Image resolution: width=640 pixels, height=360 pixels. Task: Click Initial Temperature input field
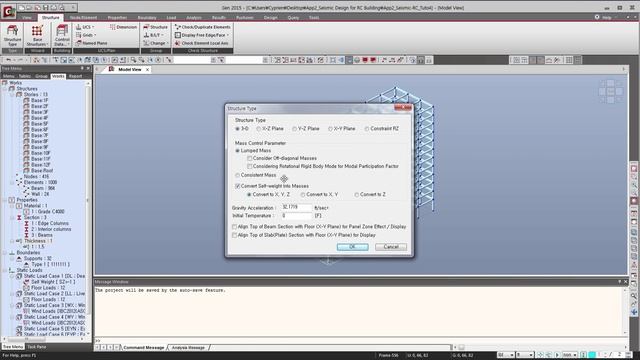[x=297, y=216]
